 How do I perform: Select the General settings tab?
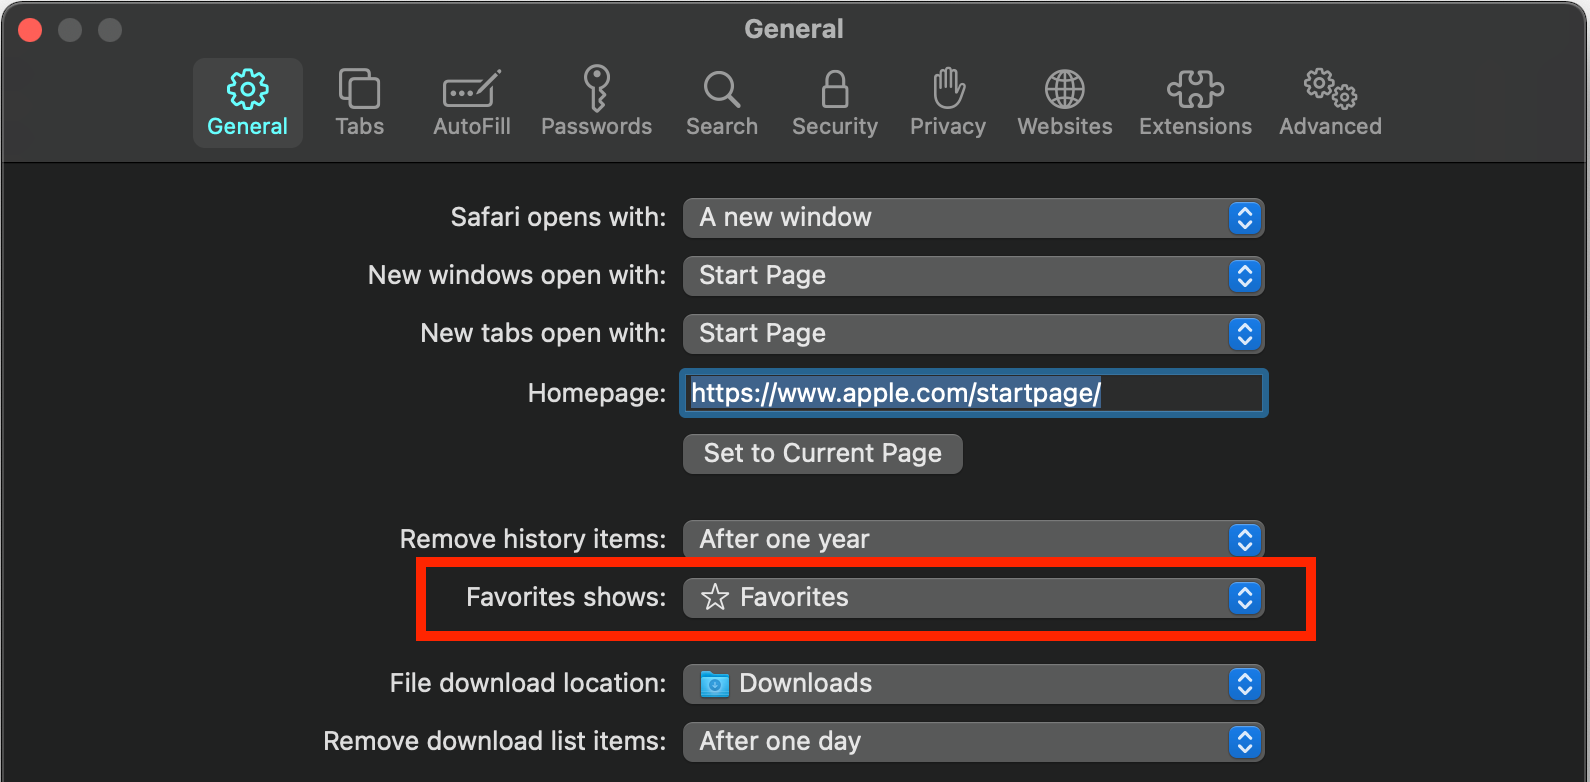coord(247,102)
